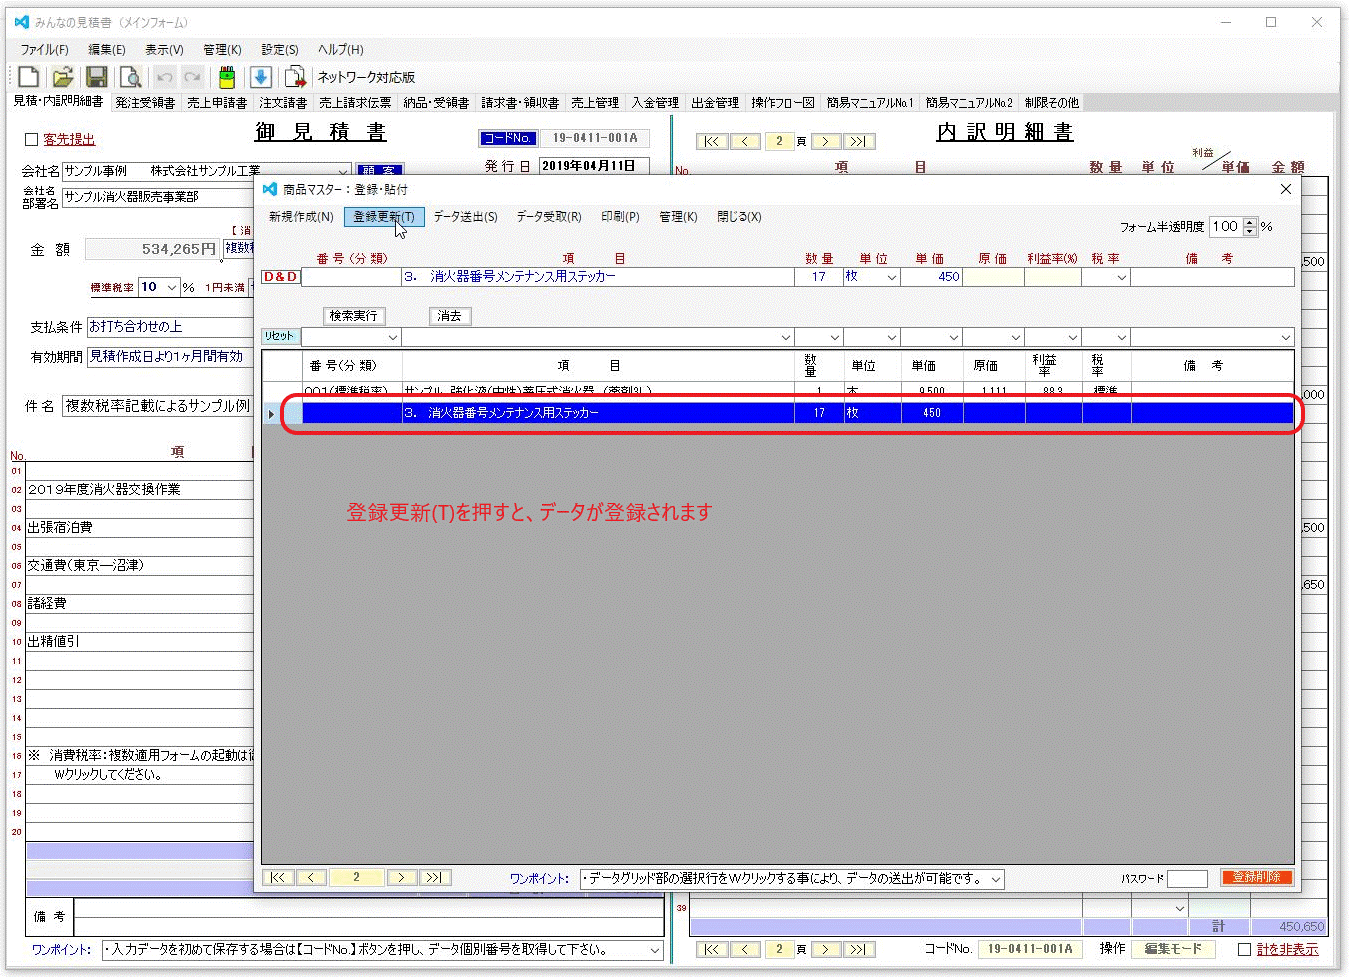Click 新規作成(N) in the dialog menu
Viewport: 1349px width, 977px height.
tap(301, 216)
